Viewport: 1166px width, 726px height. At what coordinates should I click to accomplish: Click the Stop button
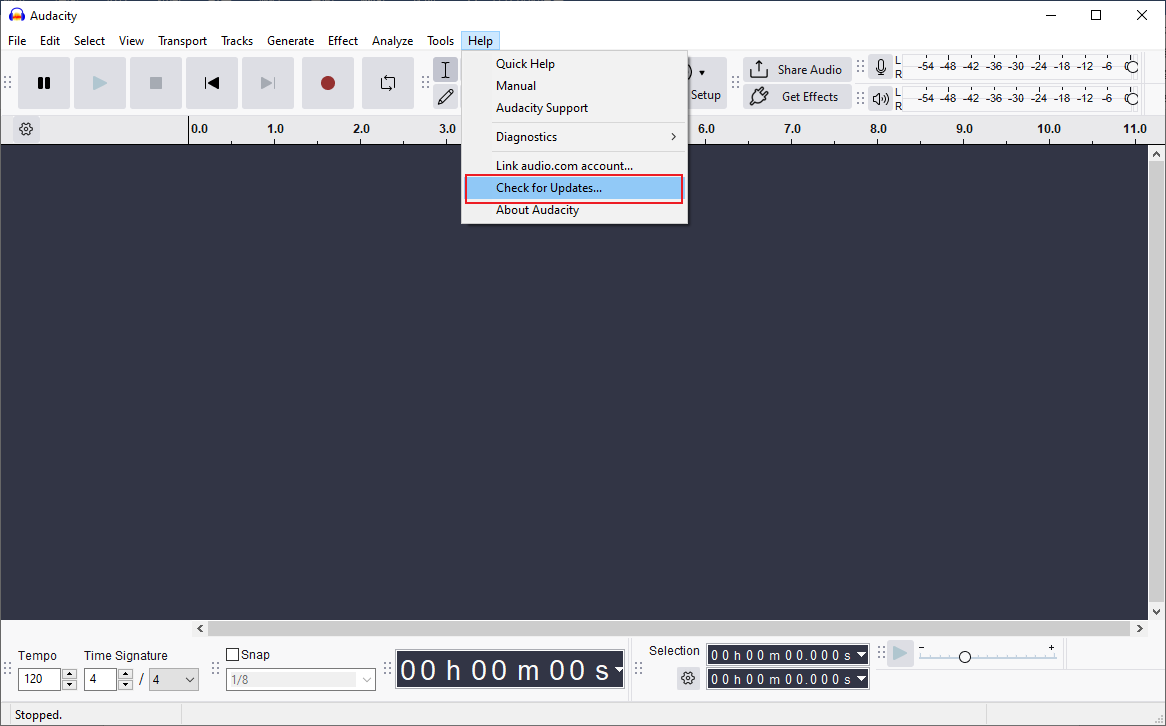click(x=155, y=83)
